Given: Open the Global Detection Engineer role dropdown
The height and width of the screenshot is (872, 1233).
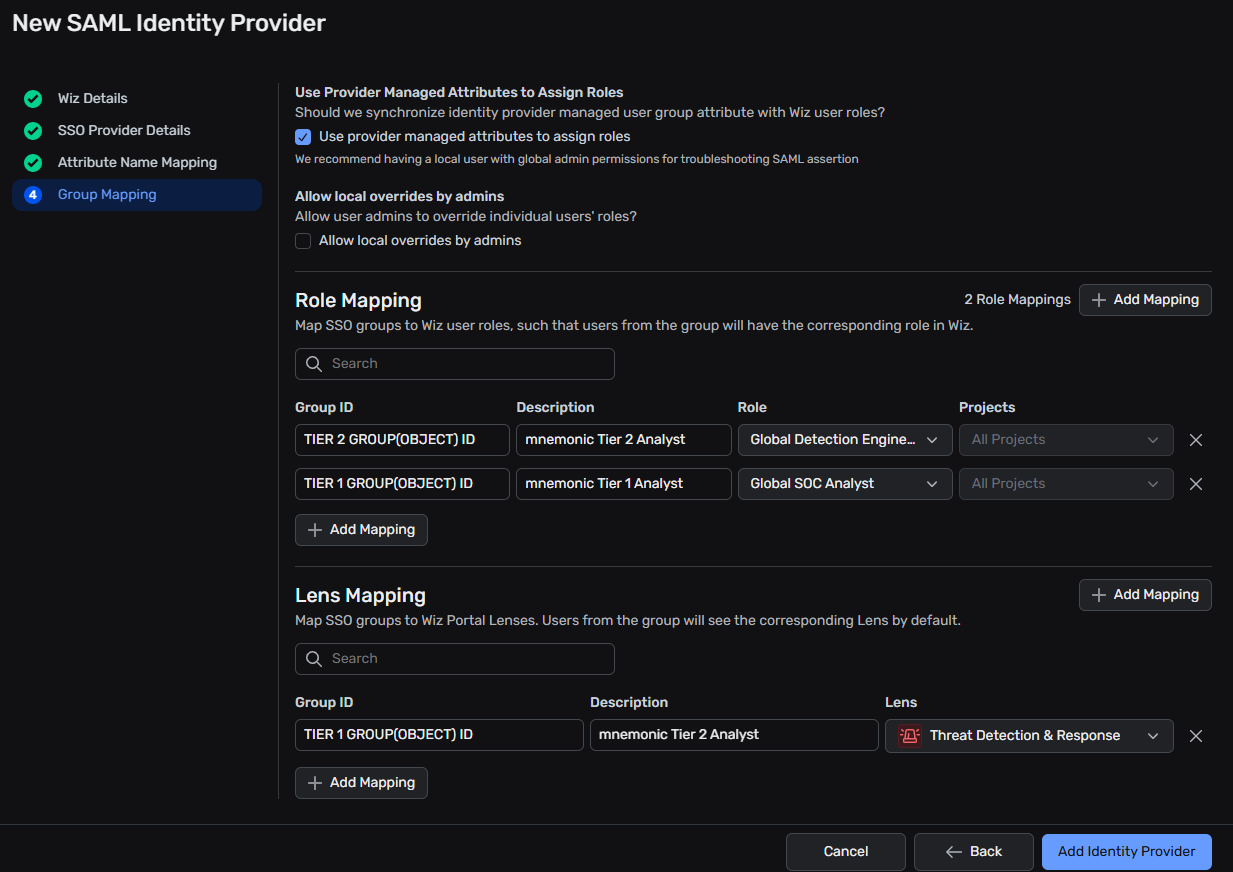Looking at the screenshot, I should tap(844, 440).
